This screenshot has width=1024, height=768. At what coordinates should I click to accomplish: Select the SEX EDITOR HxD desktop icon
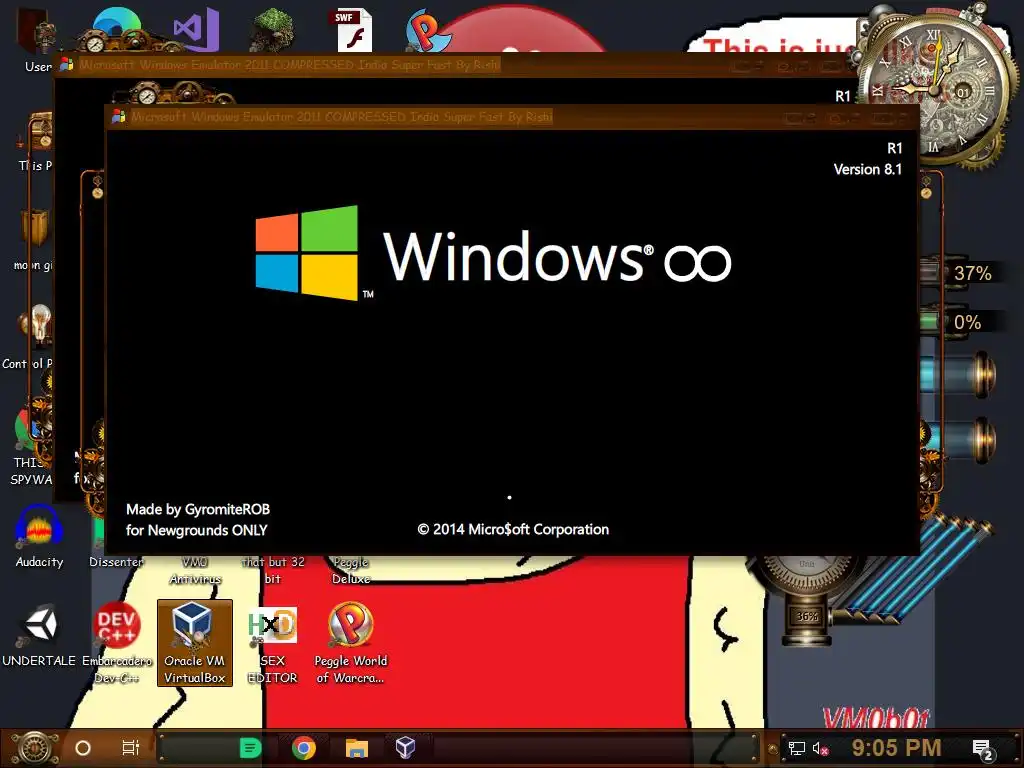pyautogui.click(x=272, y=644)
